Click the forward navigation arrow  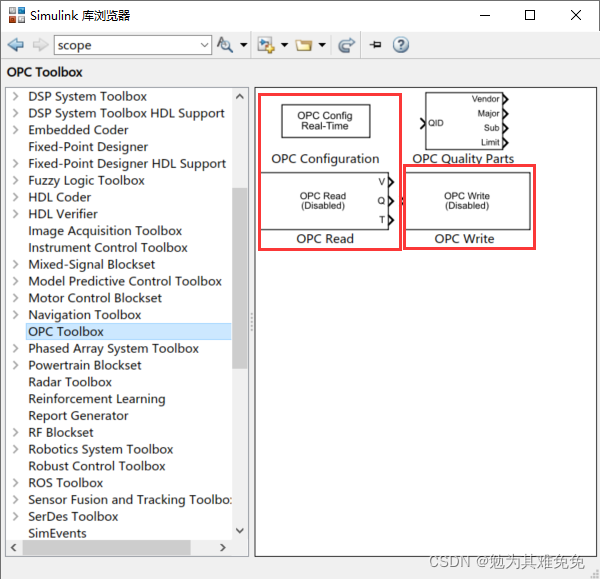(40, 45)
